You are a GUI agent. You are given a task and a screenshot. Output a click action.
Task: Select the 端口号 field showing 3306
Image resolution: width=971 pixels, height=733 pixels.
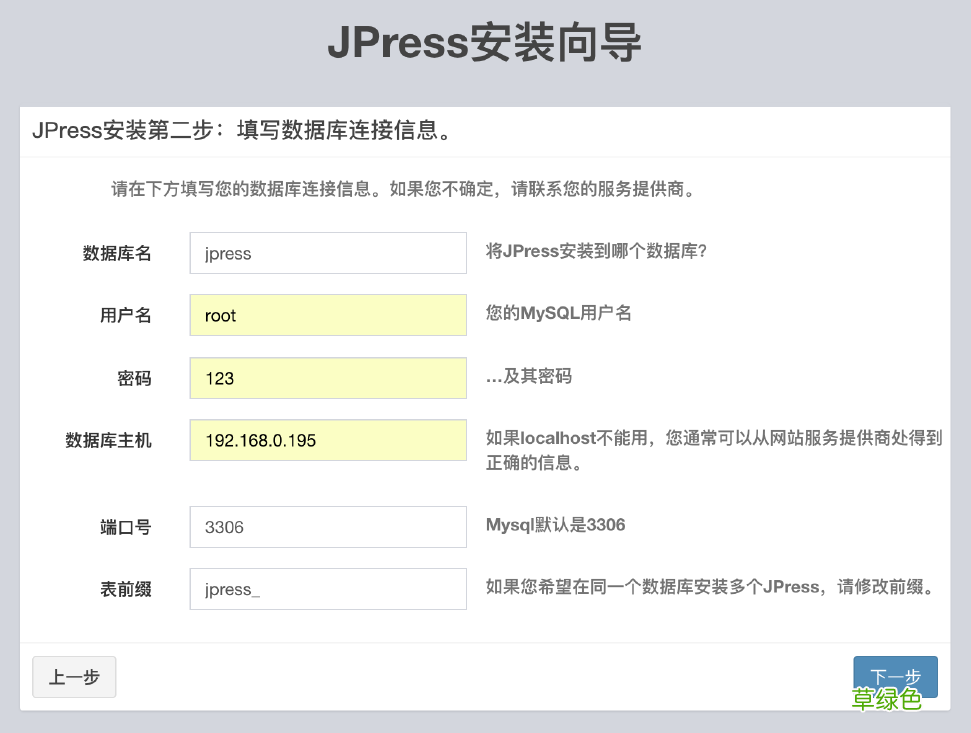pos(327,526)
